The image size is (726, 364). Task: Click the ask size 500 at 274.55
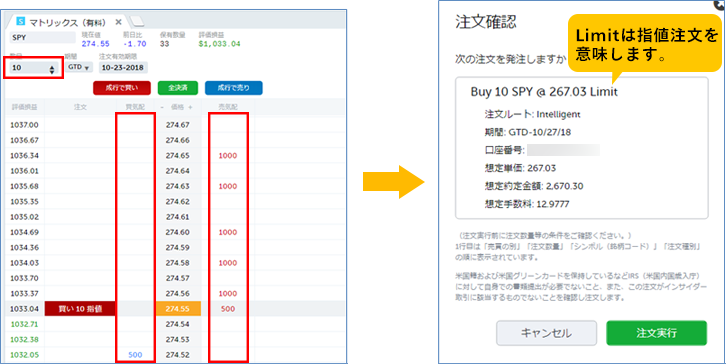click(x=228, y=309)
